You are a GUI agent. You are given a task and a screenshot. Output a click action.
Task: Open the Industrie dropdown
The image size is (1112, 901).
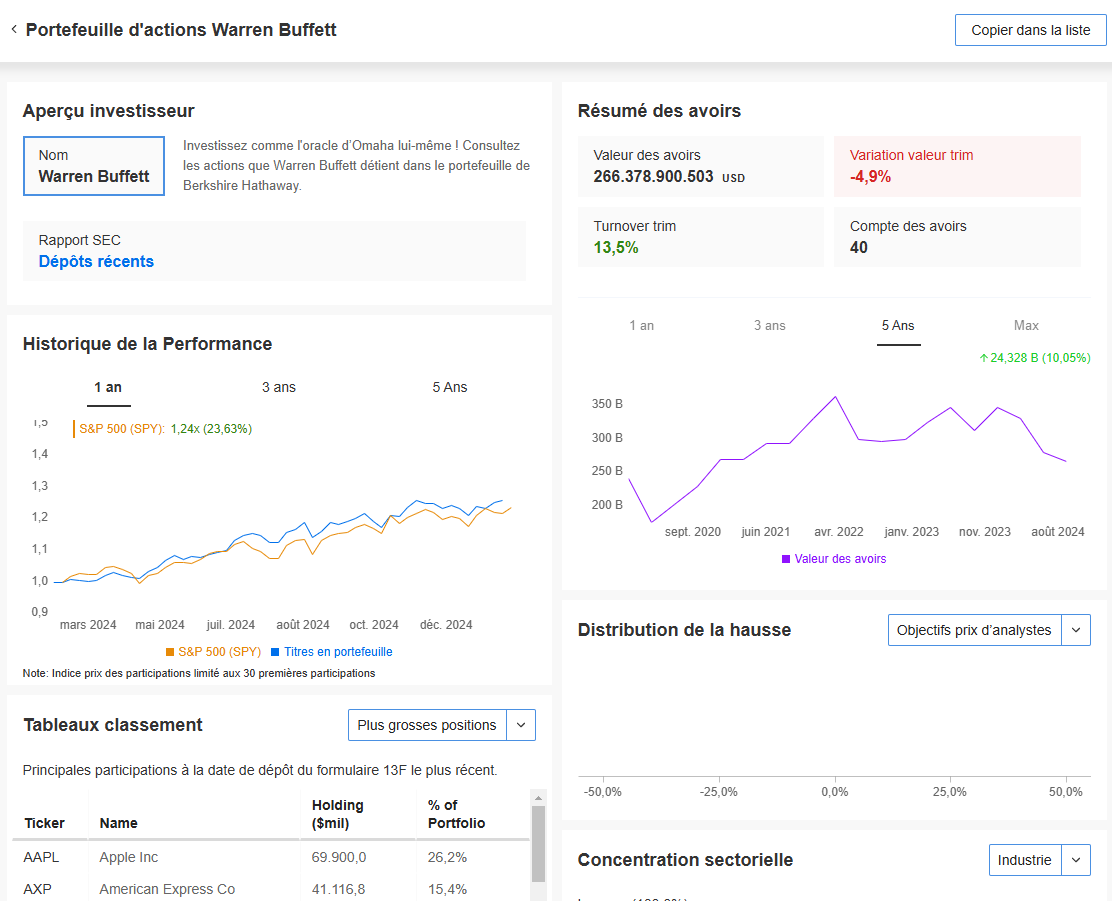pyautogui.click(x=1025, y=860)
